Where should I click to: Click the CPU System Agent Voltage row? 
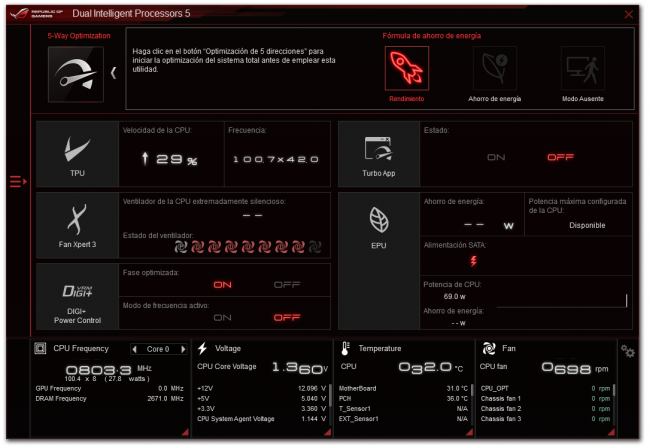pyautogui.click(x=262, y=419)
